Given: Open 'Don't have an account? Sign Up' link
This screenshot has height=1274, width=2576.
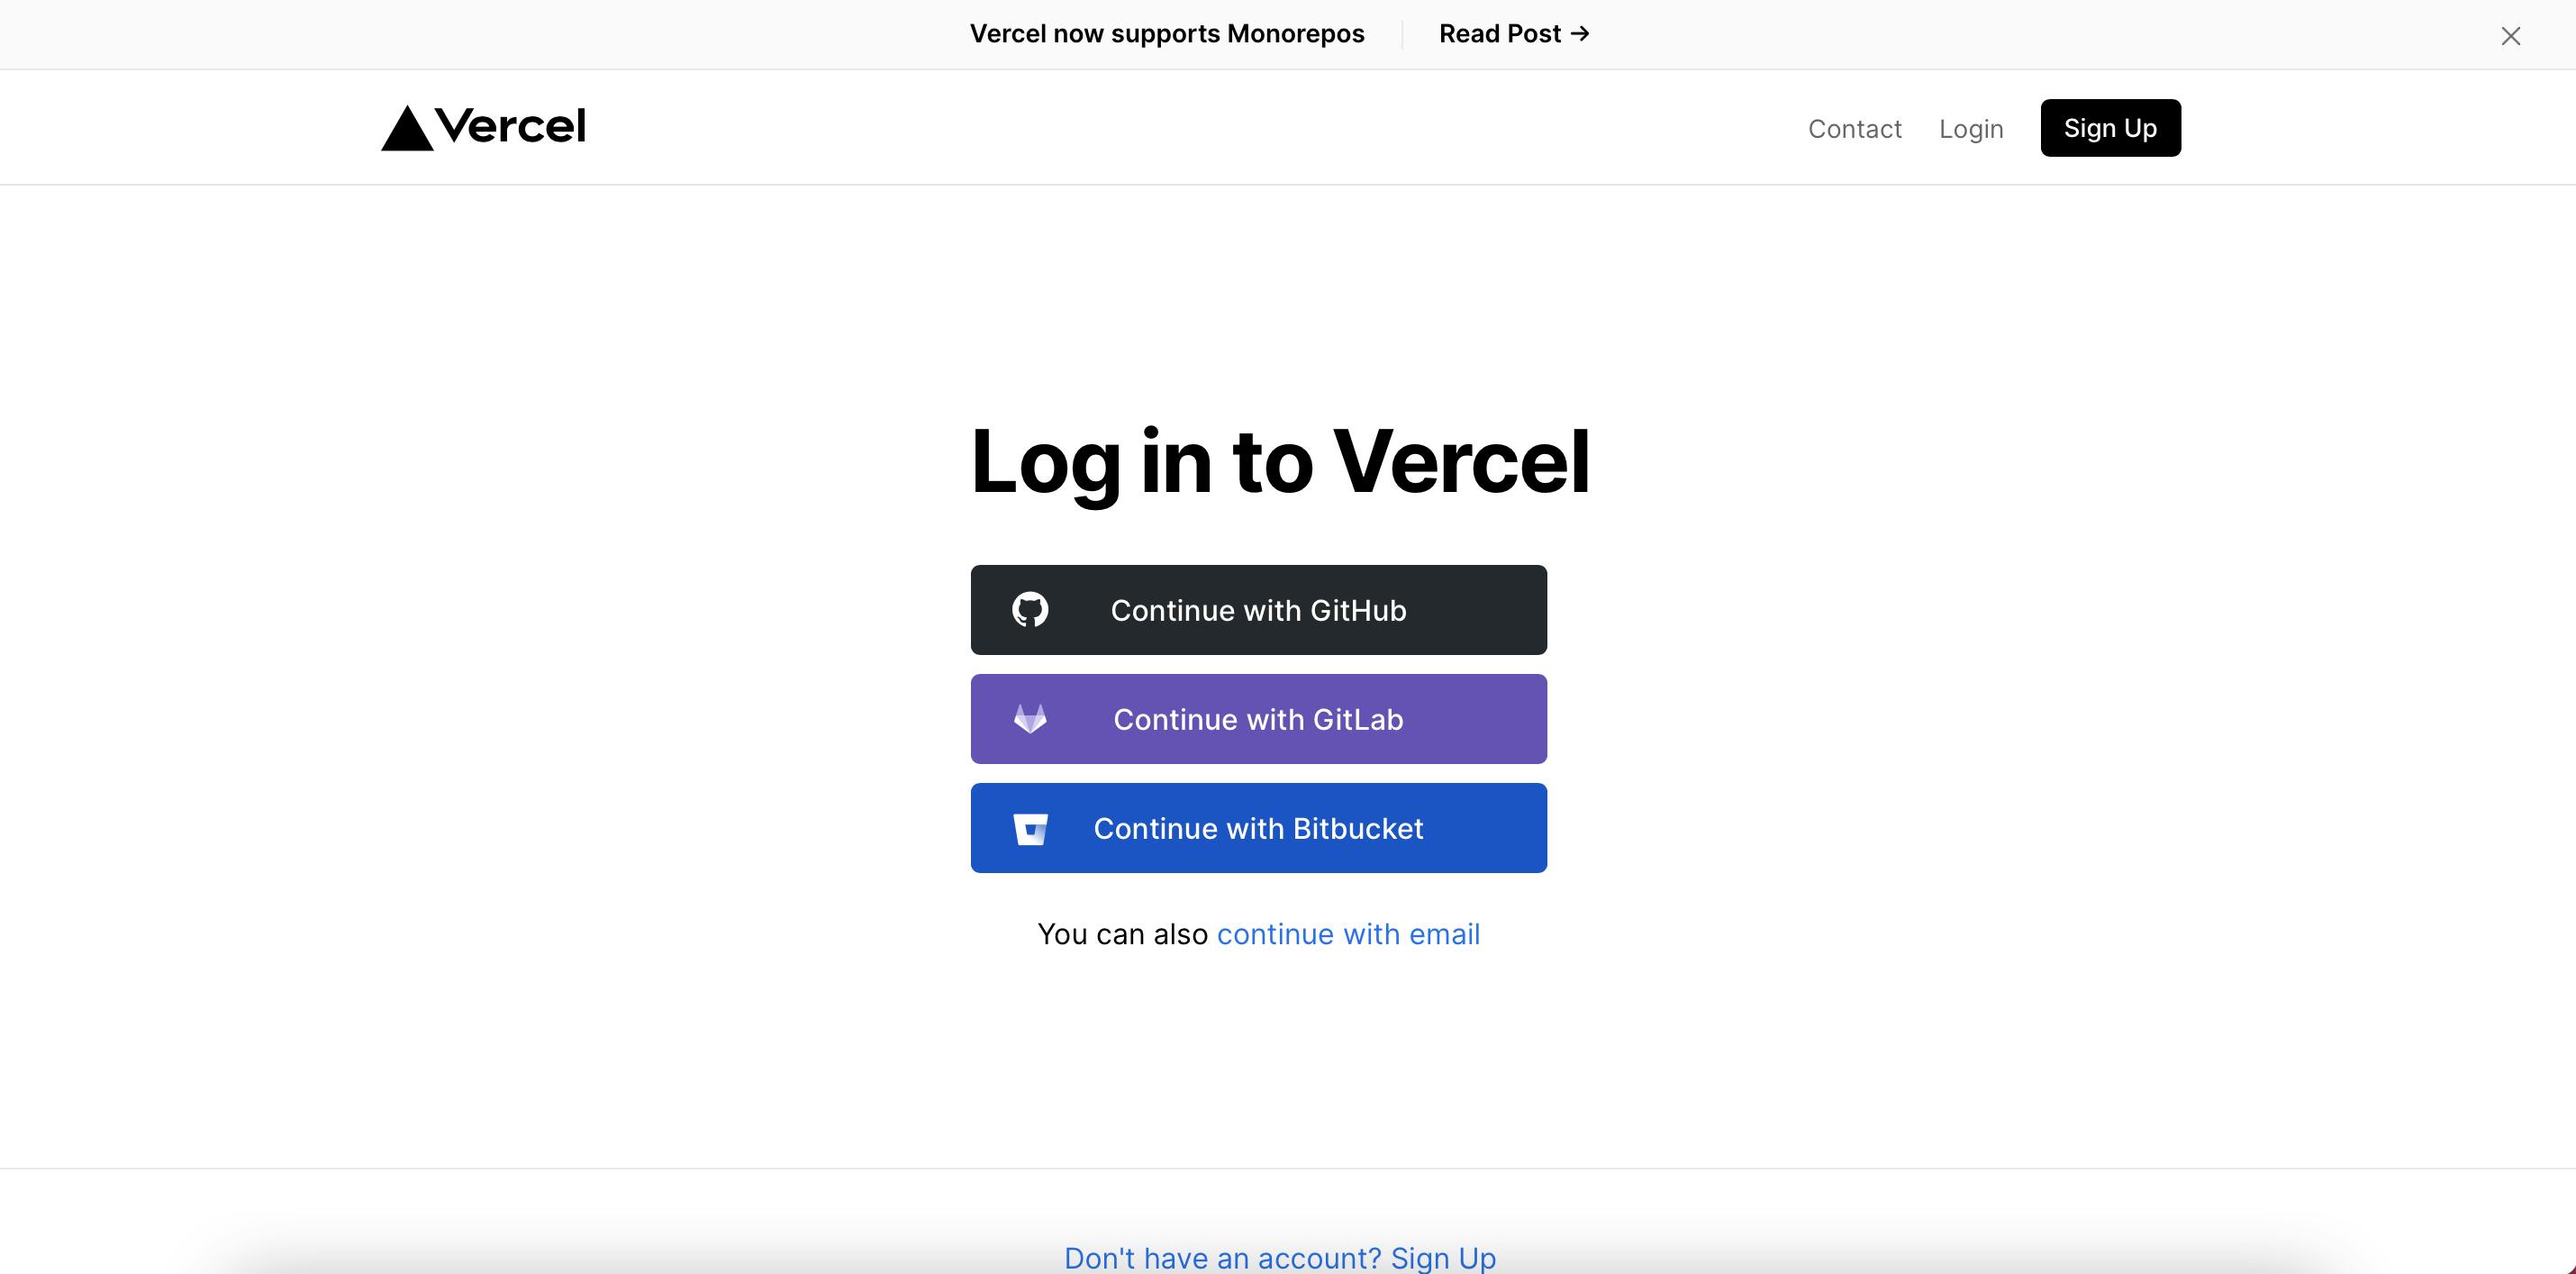Looking at the screenshot, I should [1280, 1257].
